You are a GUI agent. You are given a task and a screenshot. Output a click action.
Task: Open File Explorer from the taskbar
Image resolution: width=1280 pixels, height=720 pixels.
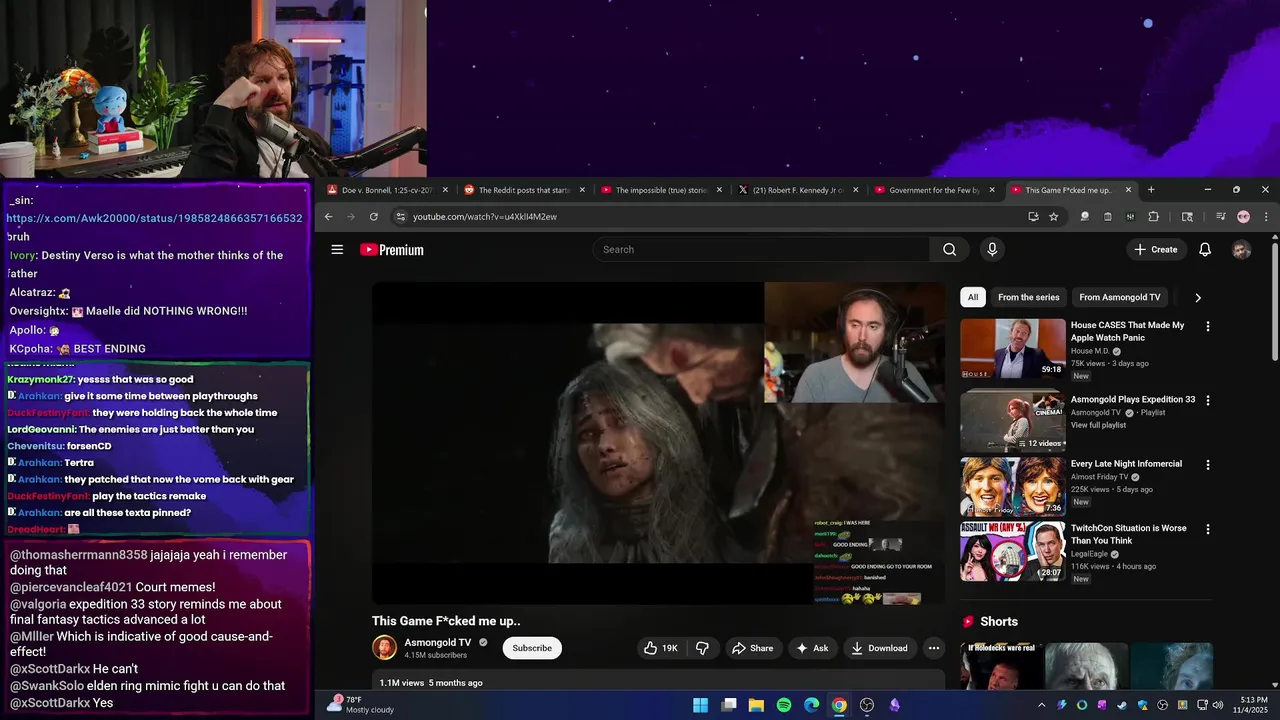tap(756, 705)
